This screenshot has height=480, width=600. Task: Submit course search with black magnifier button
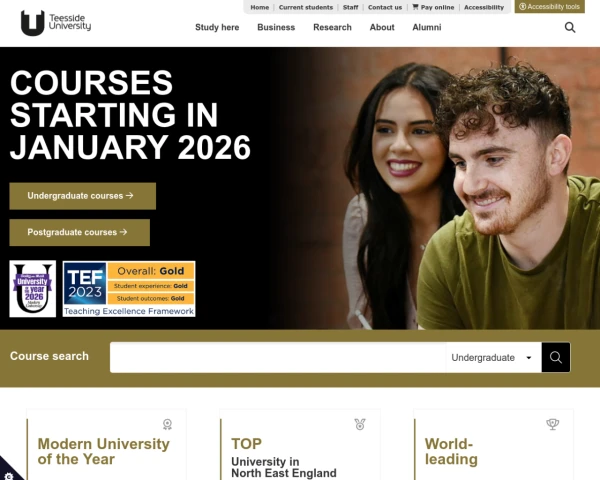[x=556, y=358]
